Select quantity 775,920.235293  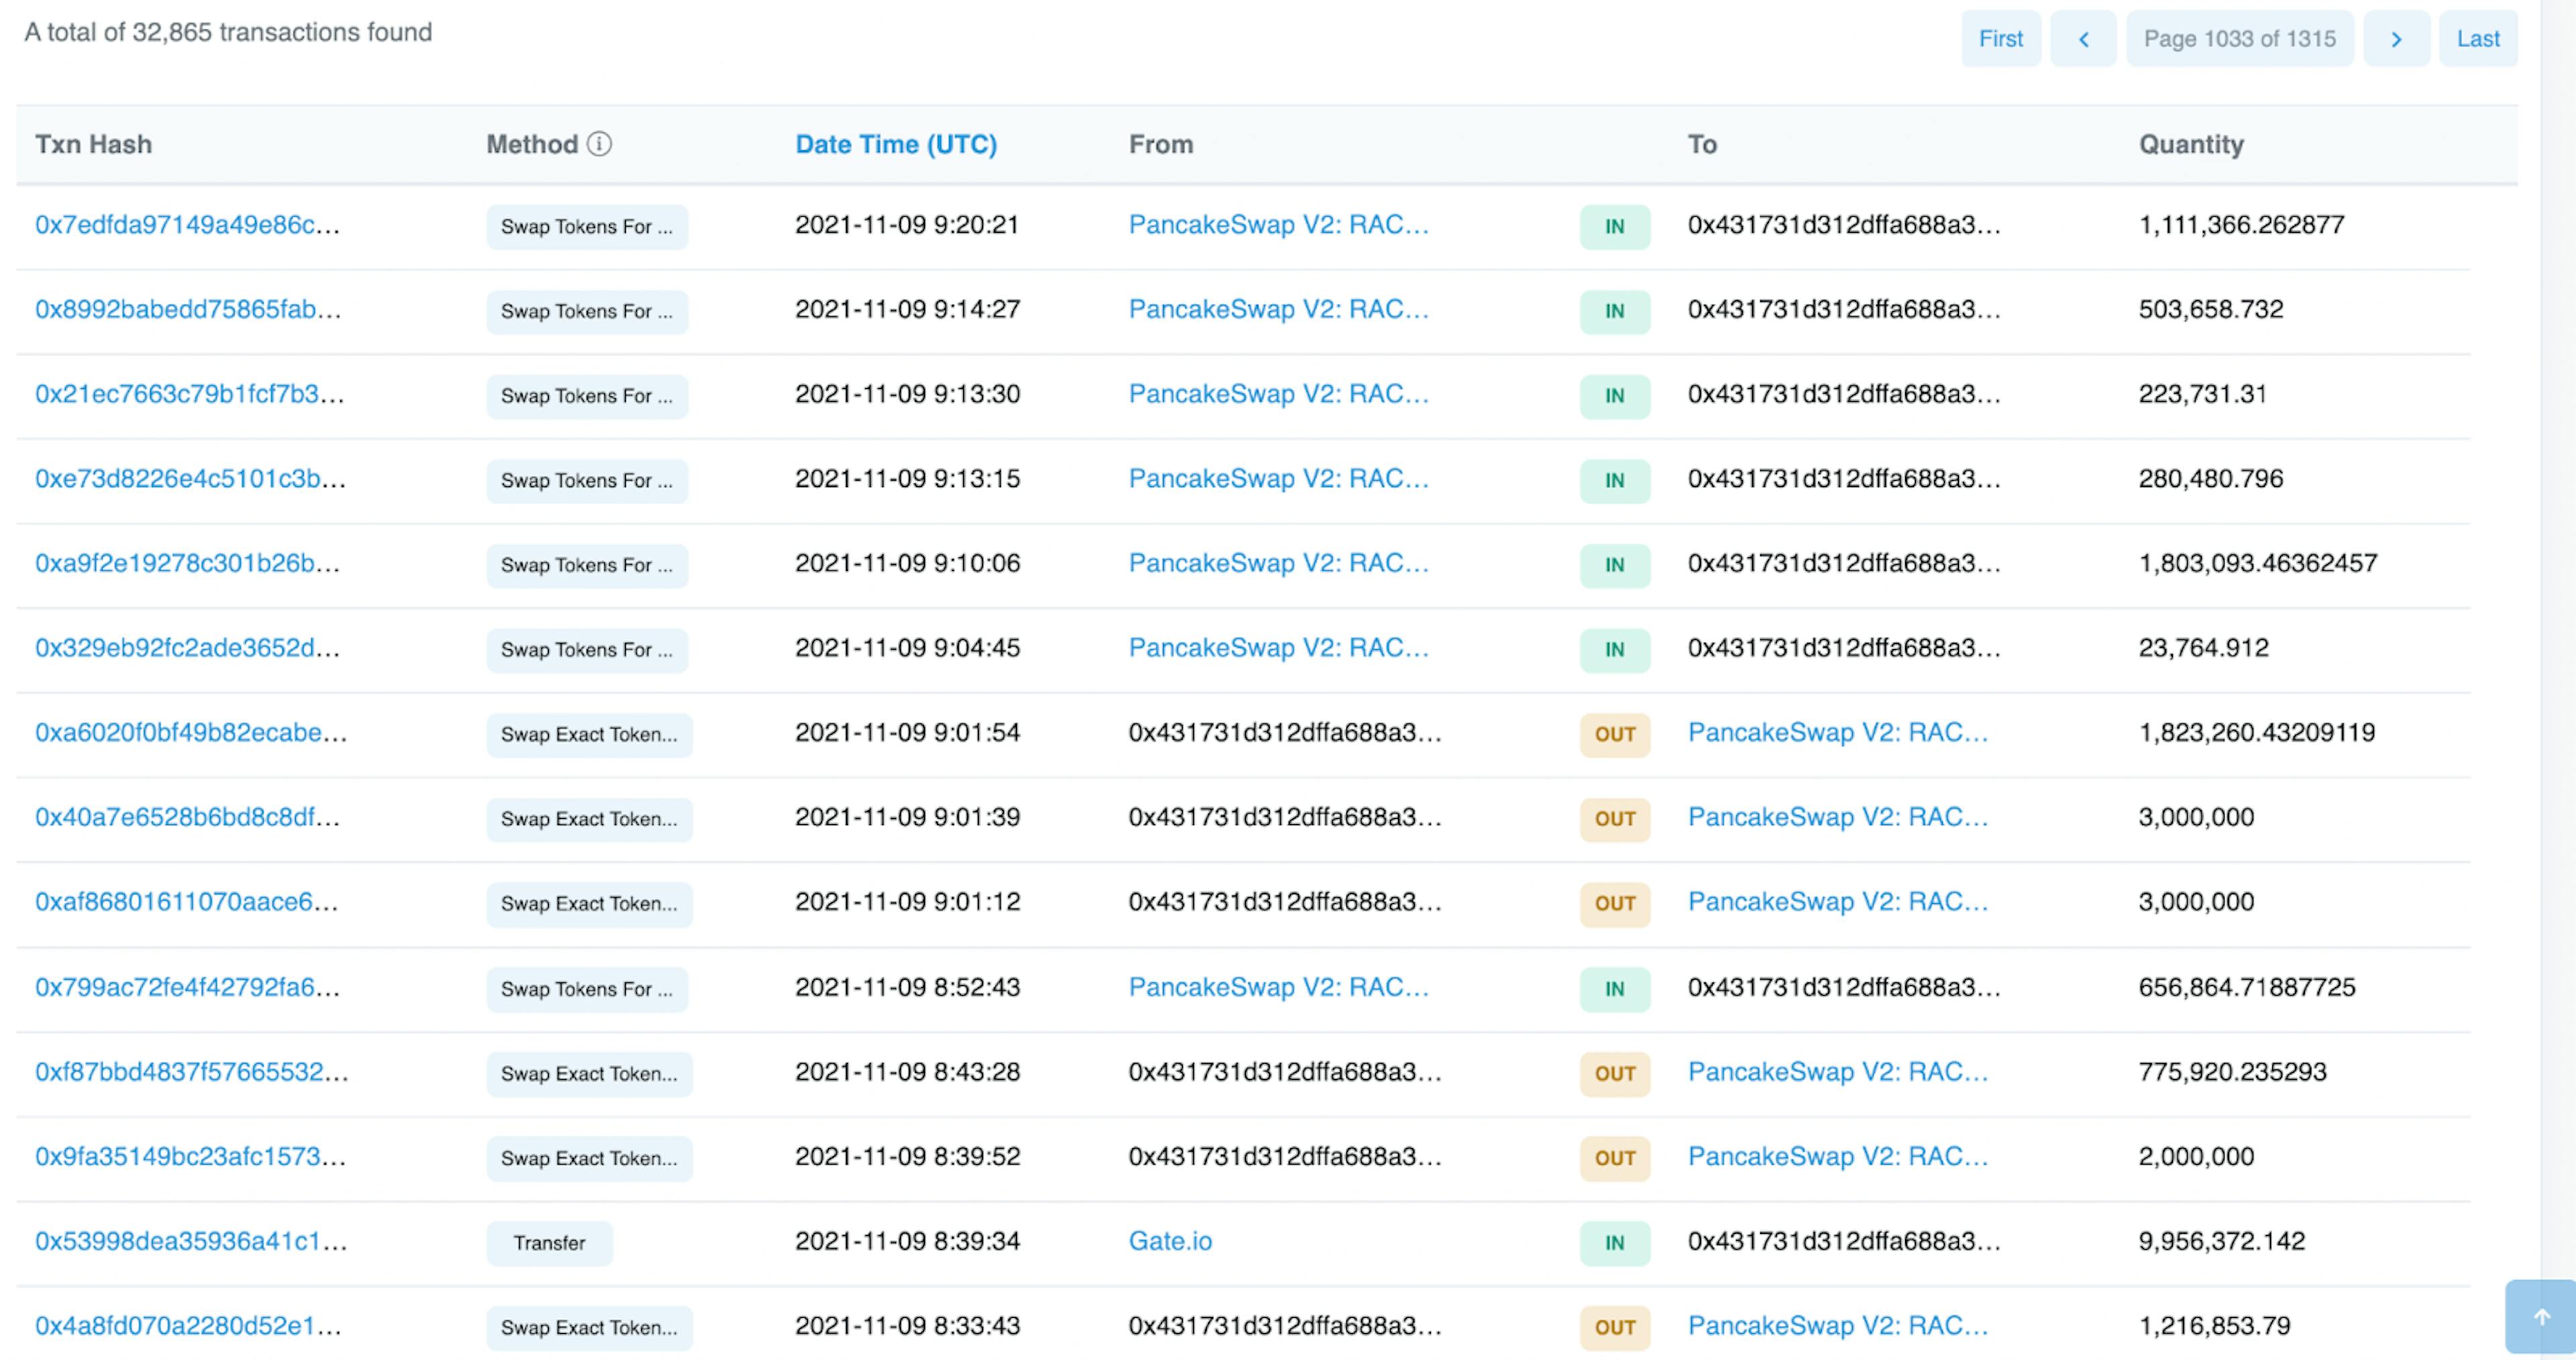2233,1072
